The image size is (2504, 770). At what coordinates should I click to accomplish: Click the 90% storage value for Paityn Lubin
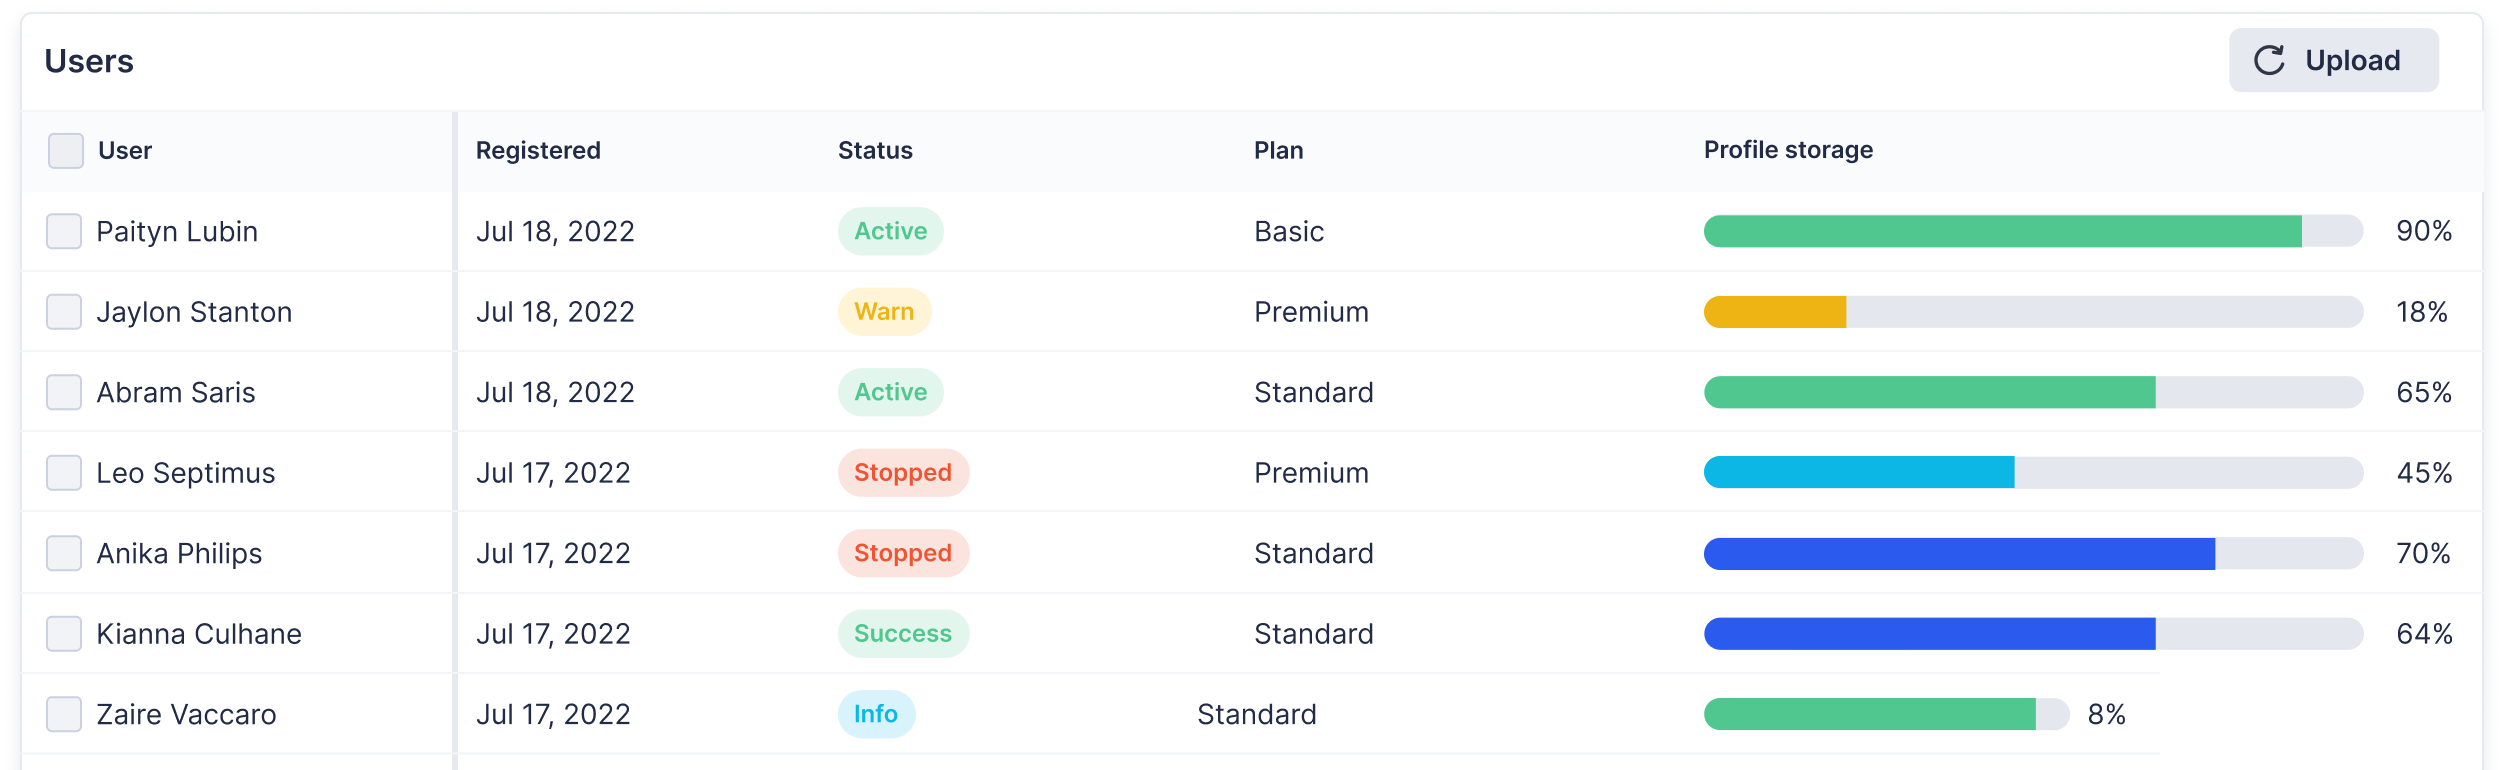pos(2425,231)
